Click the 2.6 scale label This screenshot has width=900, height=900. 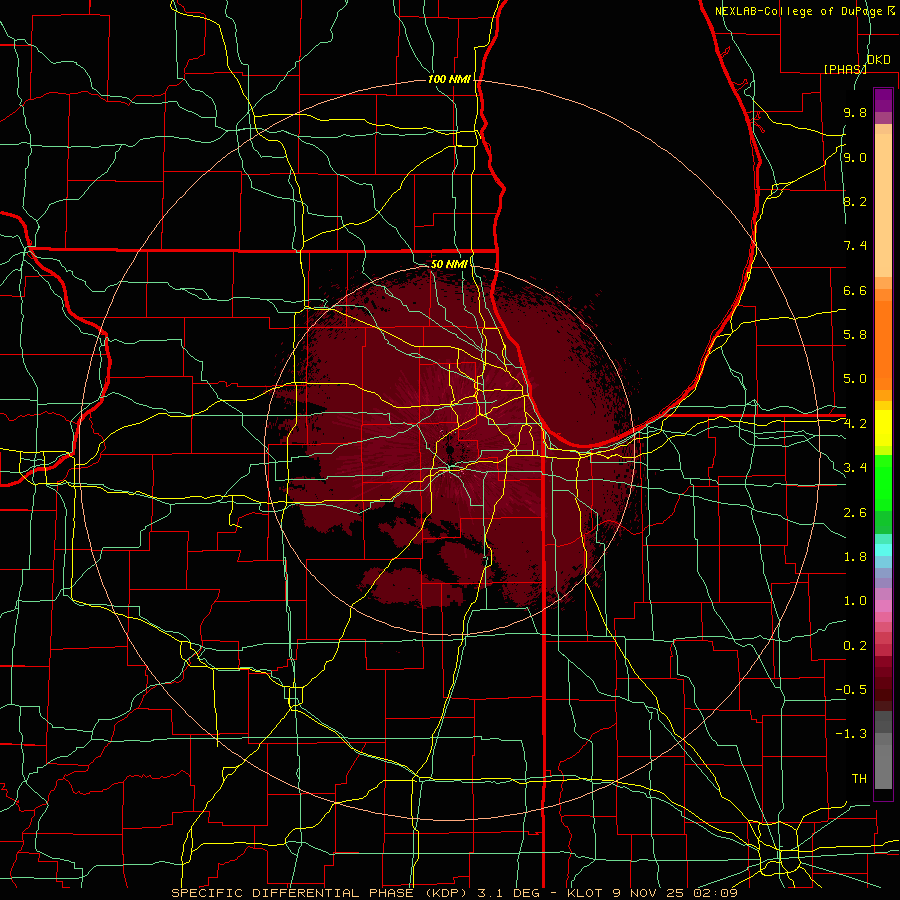click(855, 513)
